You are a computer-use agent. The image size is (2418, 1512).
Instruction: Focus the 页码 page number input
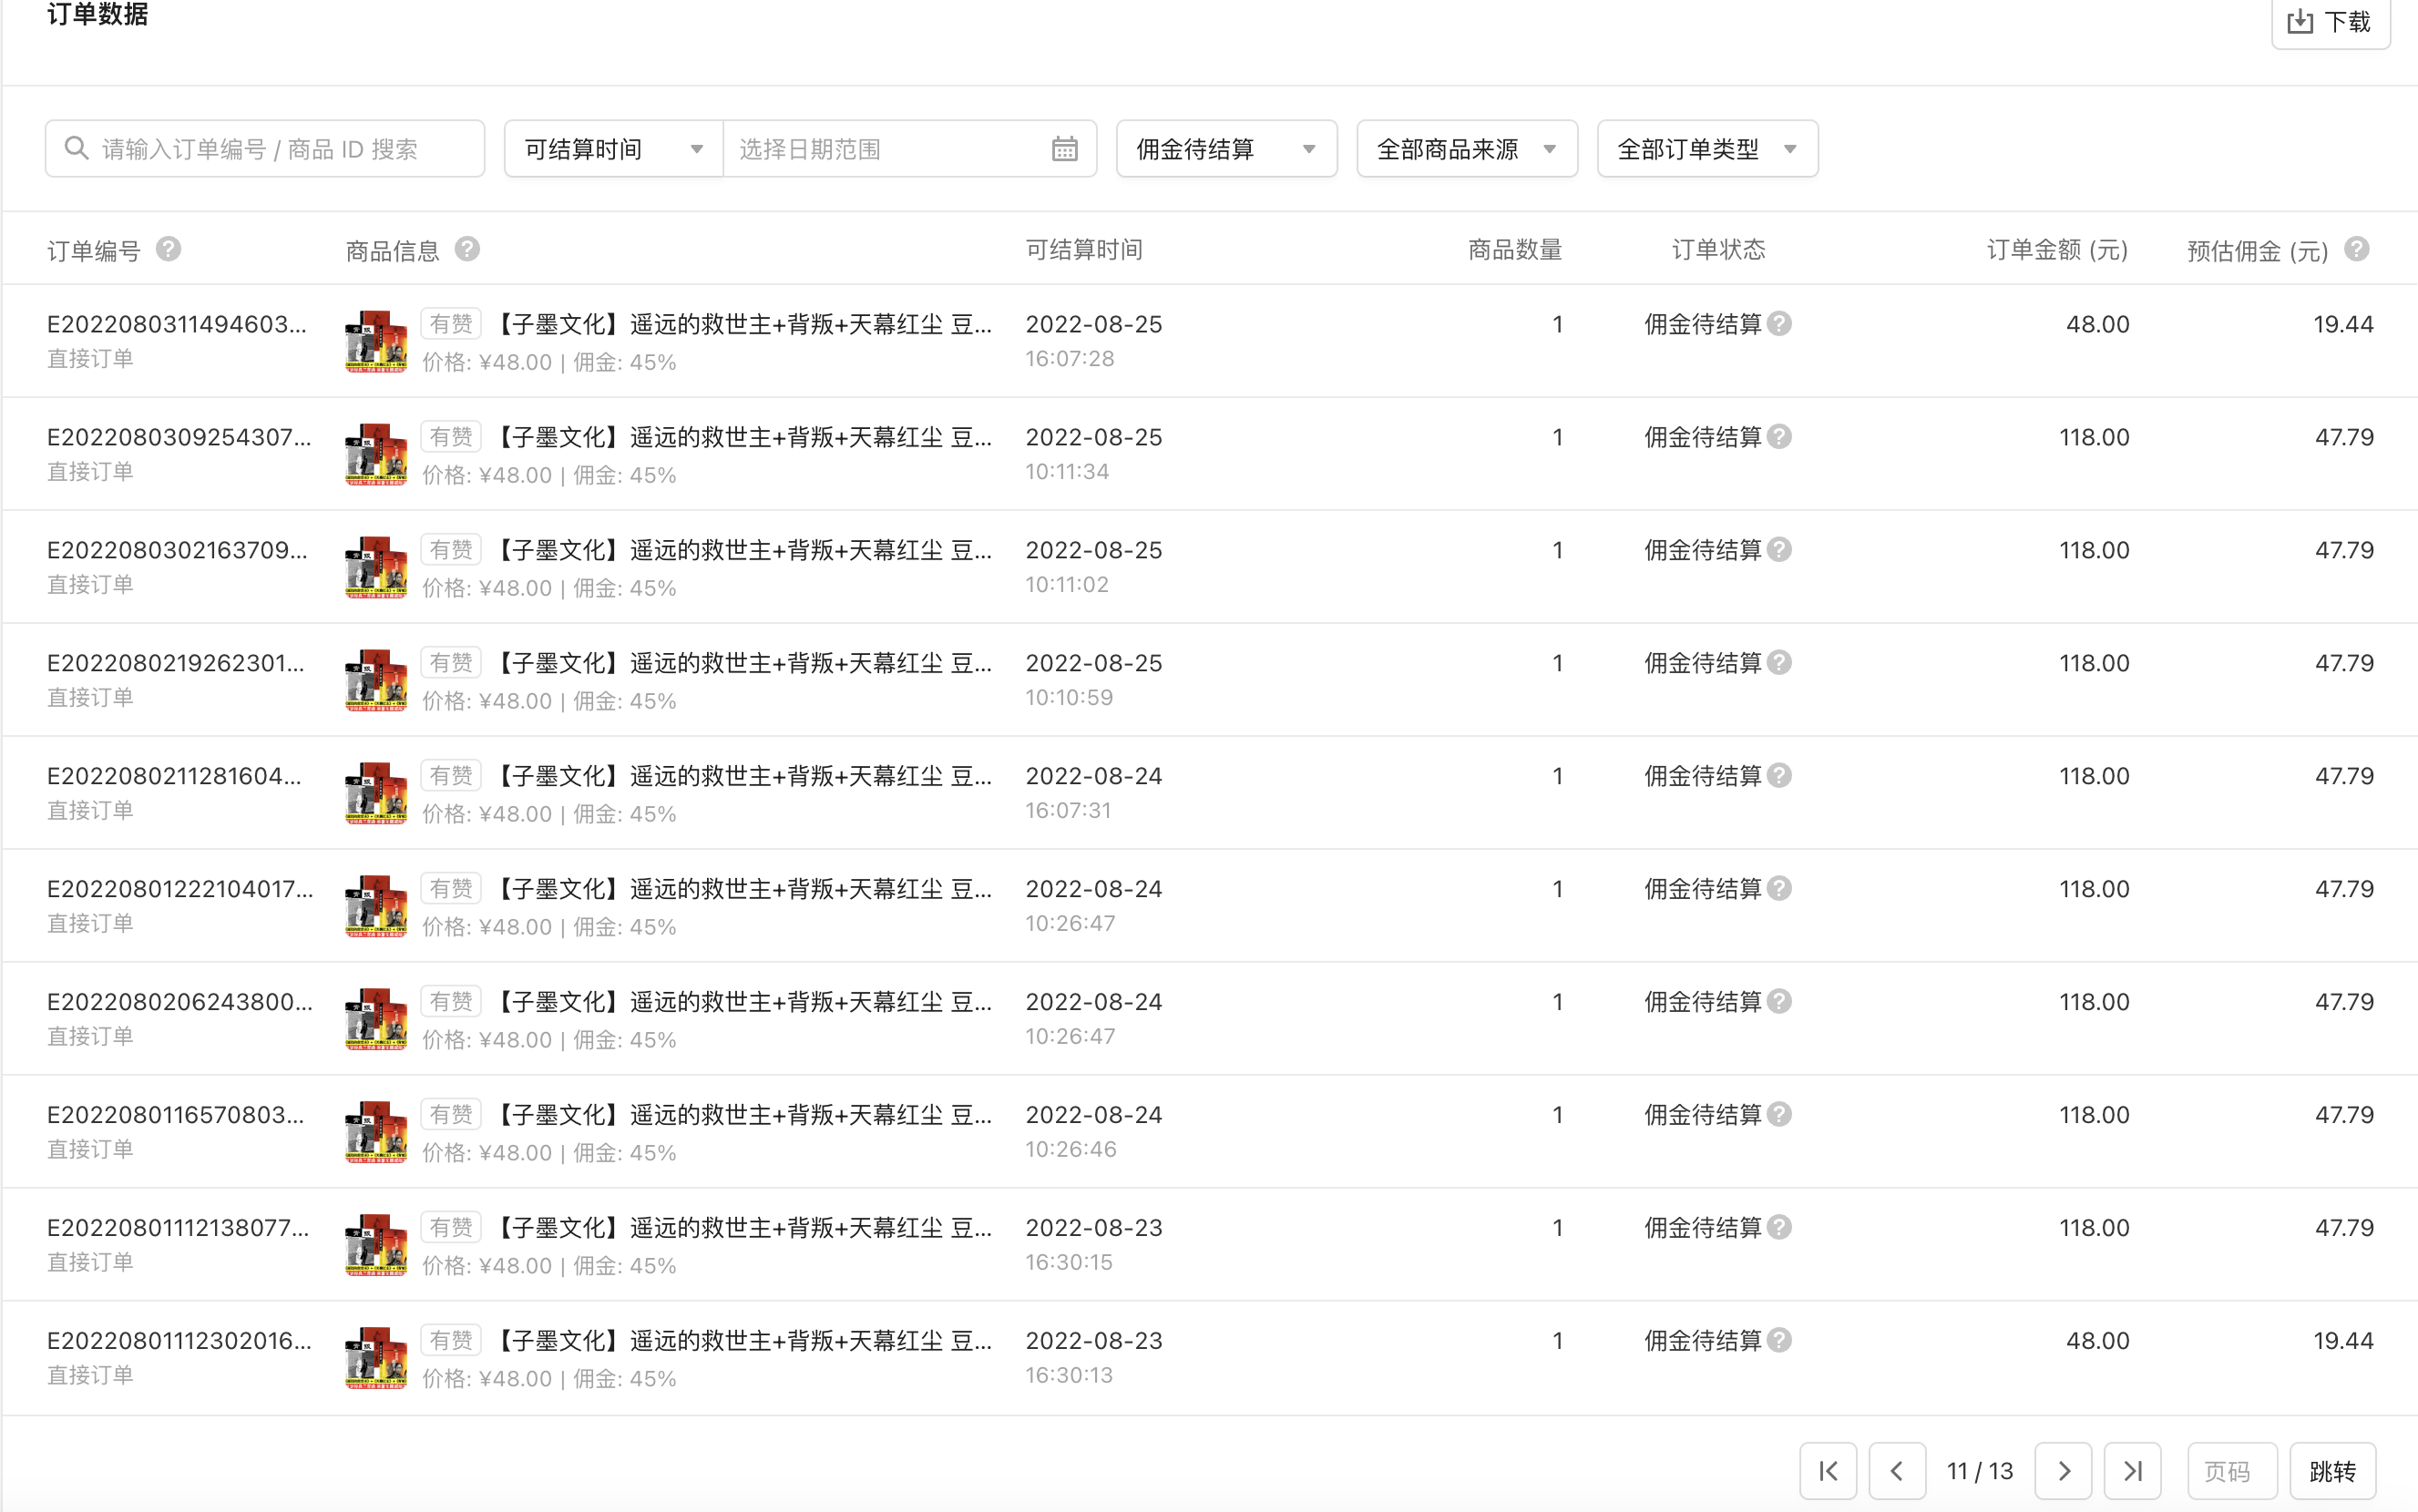[2231, 1470]
